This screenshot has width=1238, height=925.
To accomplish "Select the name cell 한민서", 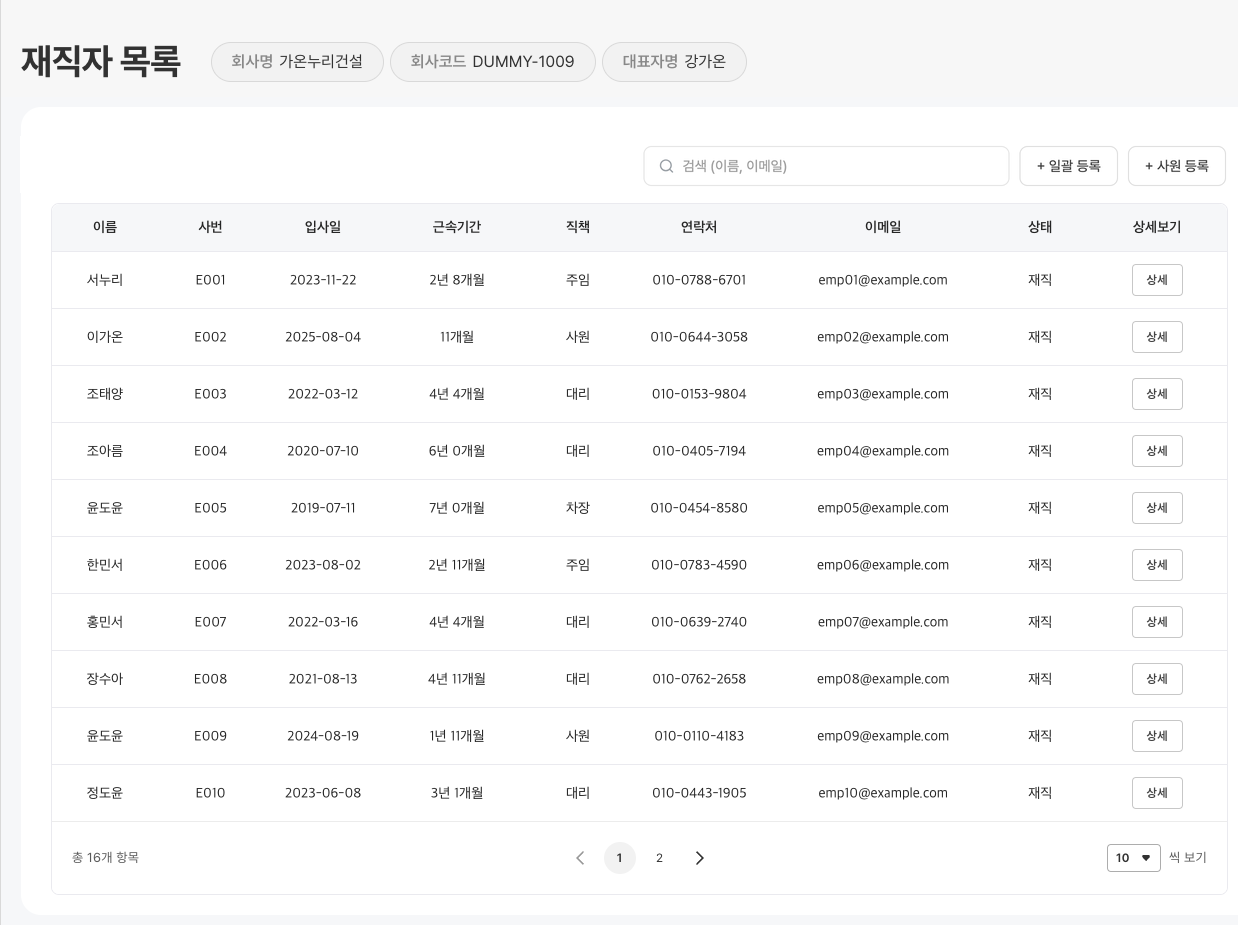I will [x=105, y=565].
